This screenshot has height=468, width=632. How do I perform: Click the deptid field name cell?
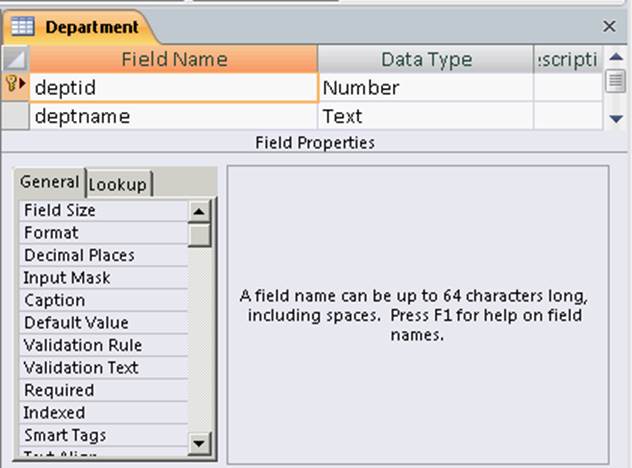[174, 88]
